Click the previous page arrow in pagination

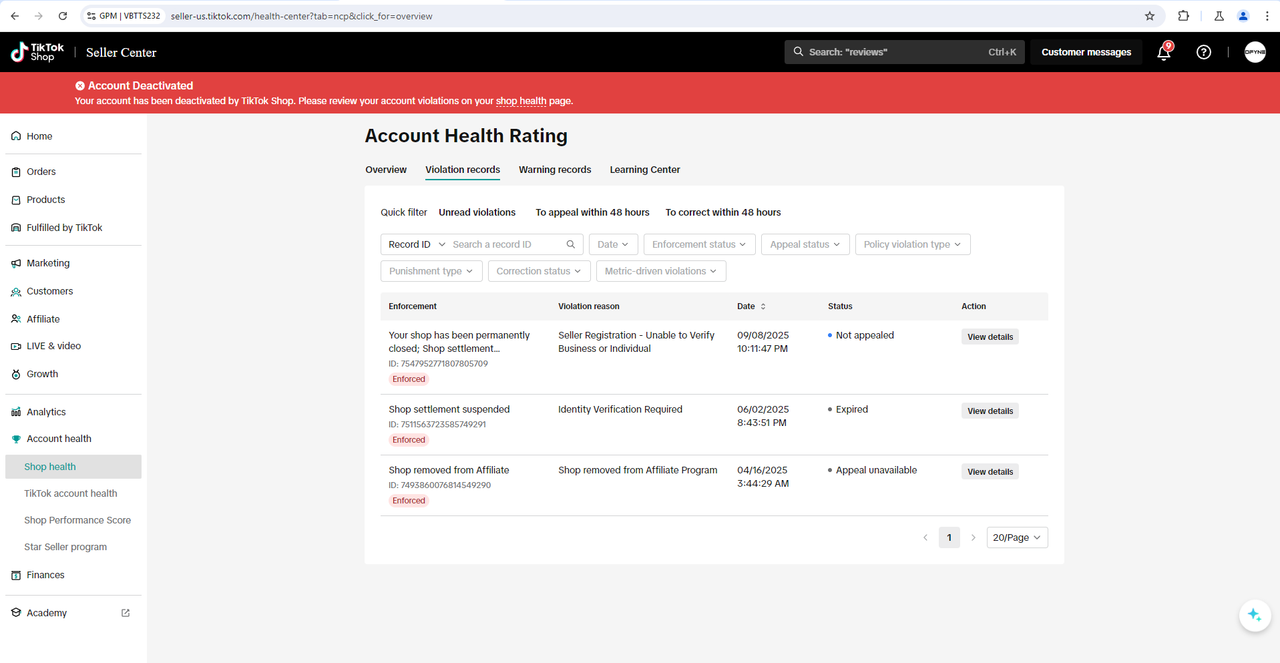click(925, 538)
